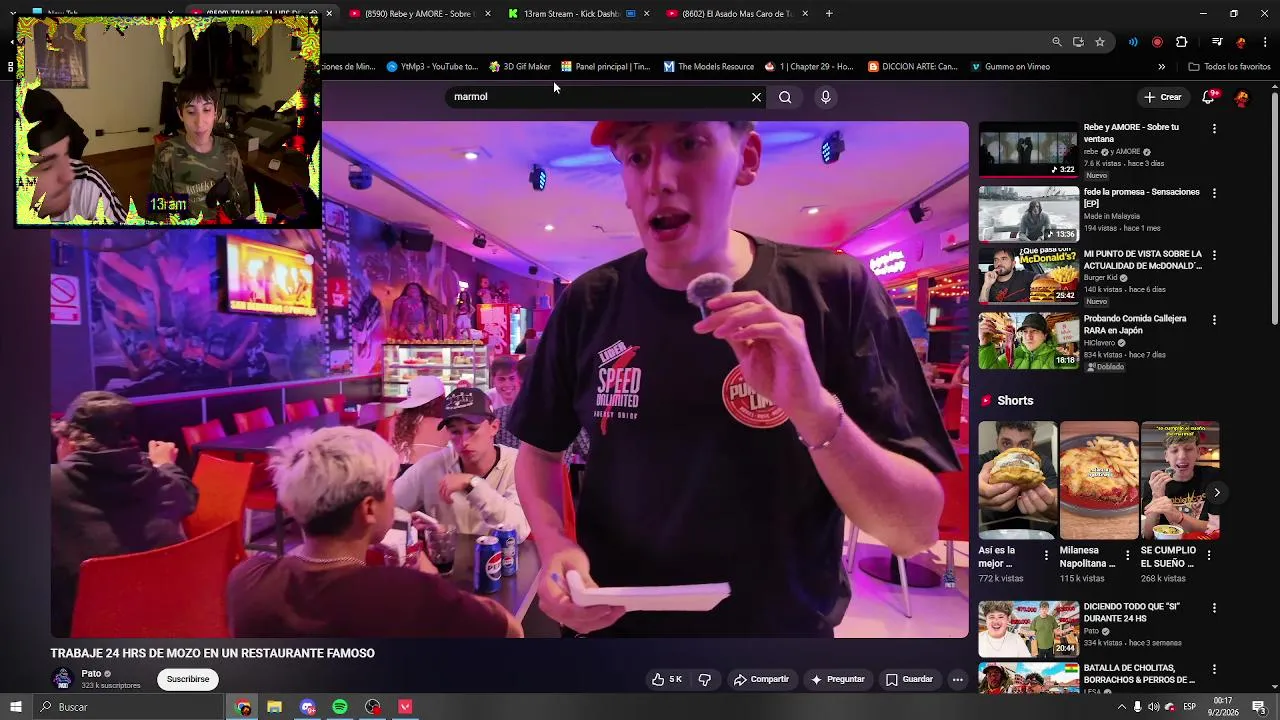Clear the 'marmol' search text with X
1280x720 pixels.
click(x=756, y=97)
